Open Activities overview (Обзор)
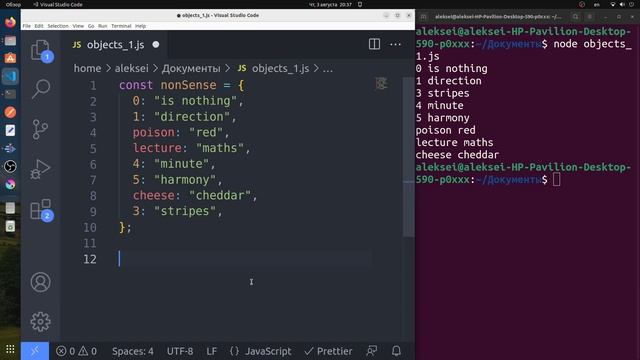 click(x=13, y=4)
